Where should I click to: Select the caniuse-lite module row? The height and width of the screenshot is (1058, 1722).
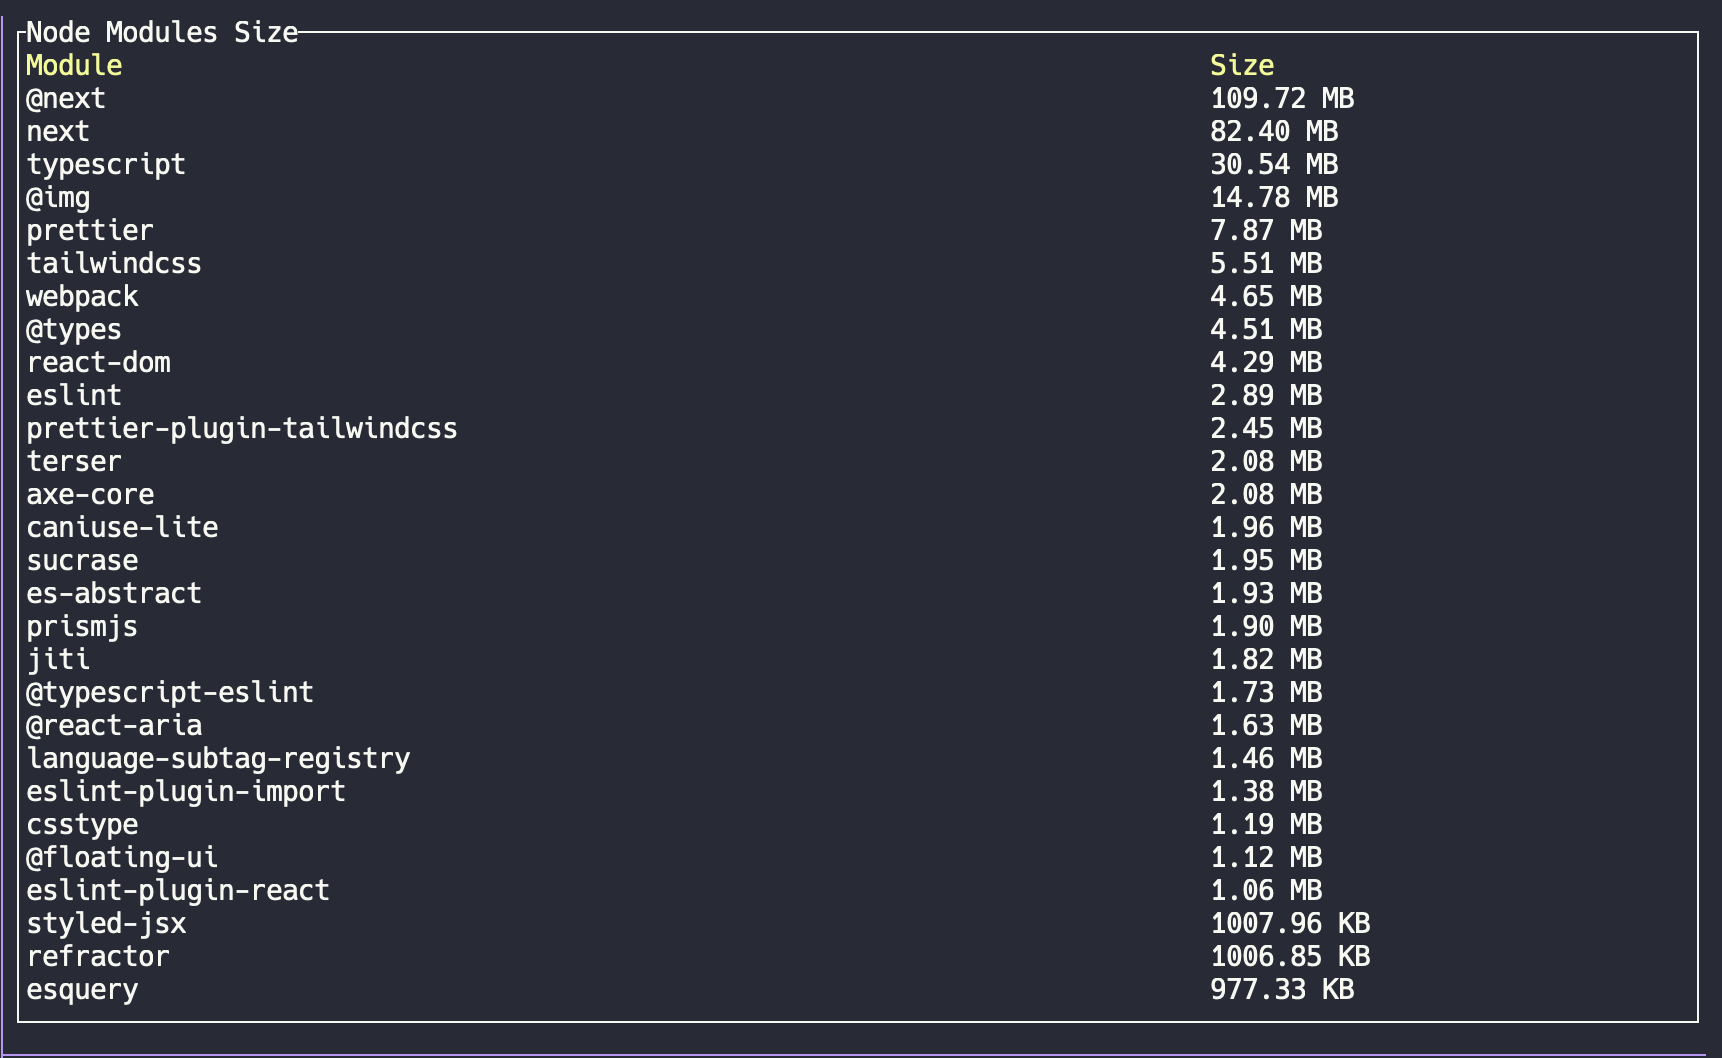click(858, 528)
